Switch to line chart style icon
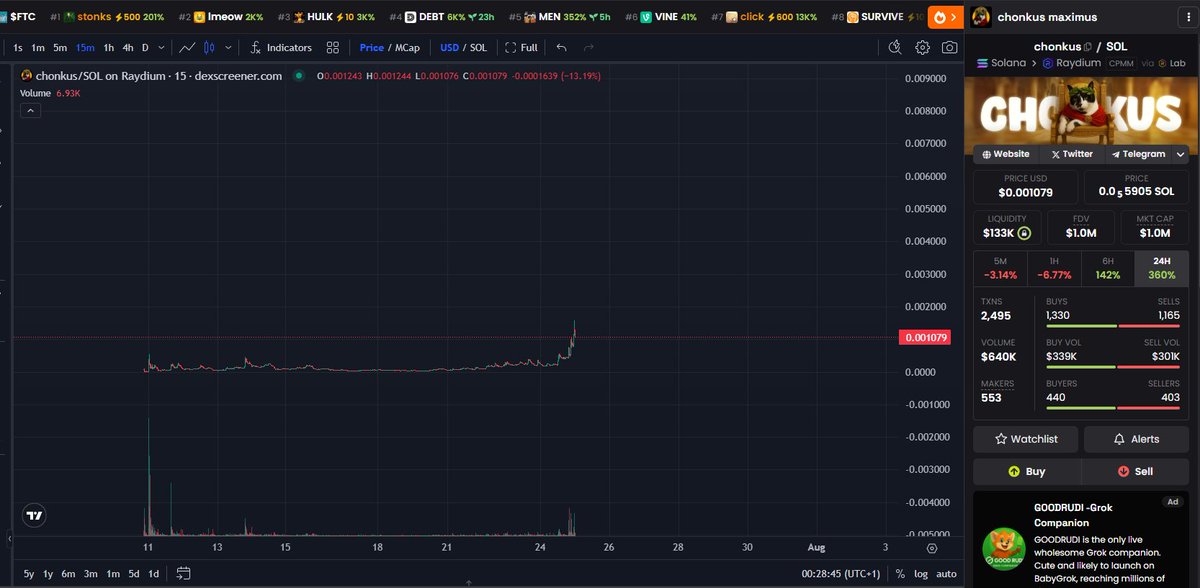1200x588 pixels. click(186, 47)
